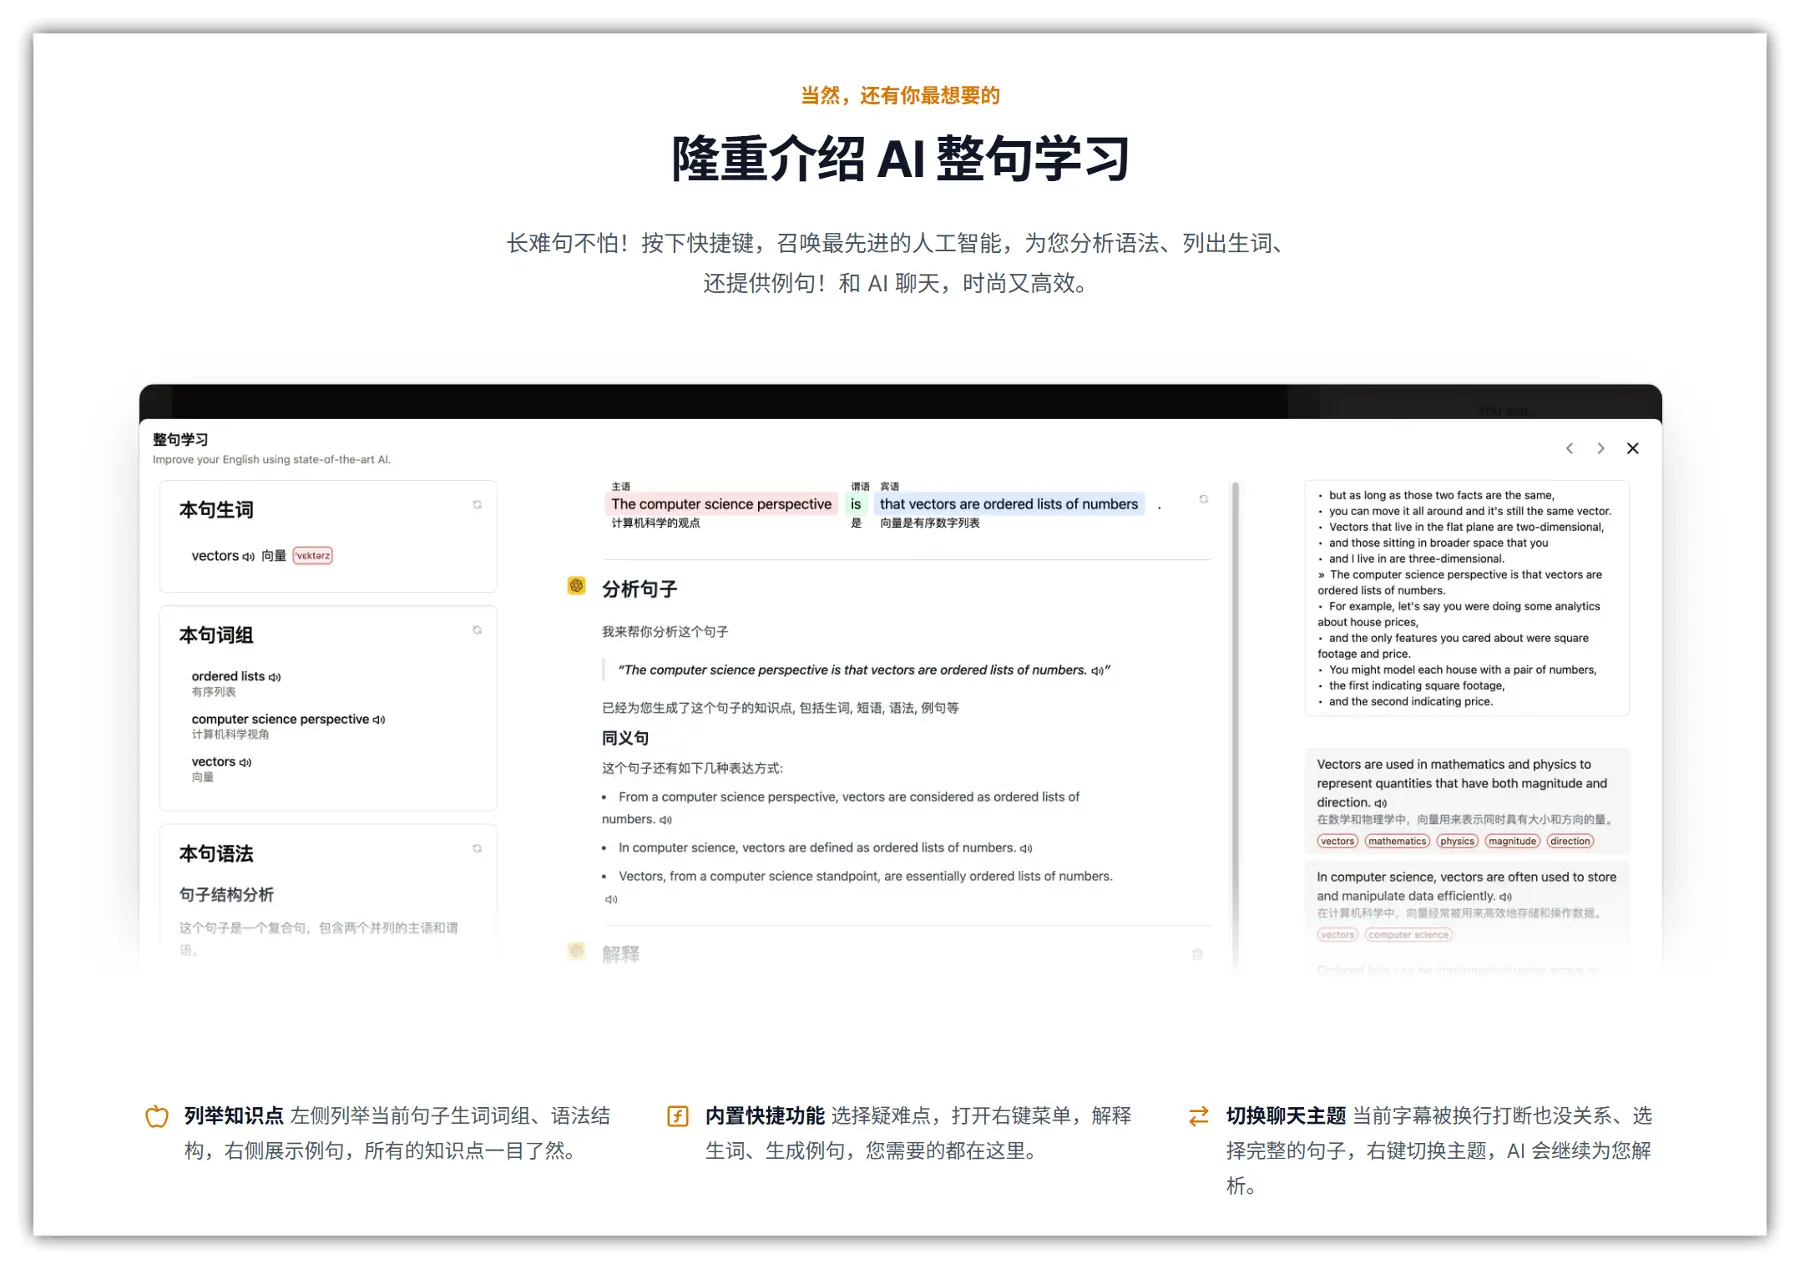Click the 分析句子 heading
The height and width of the screenshot is (1269, 1800).
pyautogui.click(x=640, y=589)
